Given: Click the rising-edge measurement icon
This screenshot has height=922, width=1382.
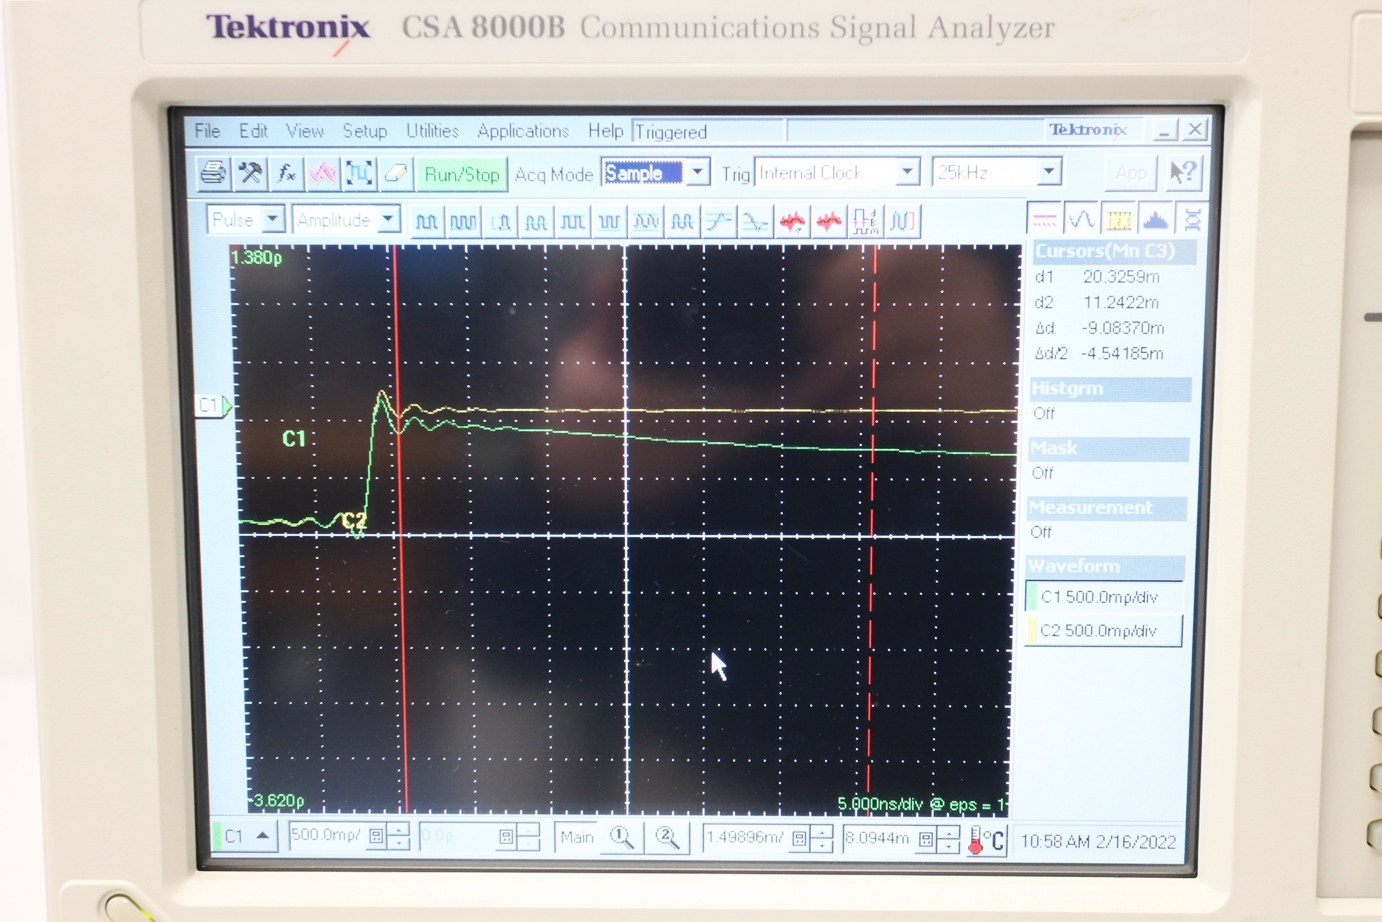Looking at the screenshot, I should [x=718, y=221].
